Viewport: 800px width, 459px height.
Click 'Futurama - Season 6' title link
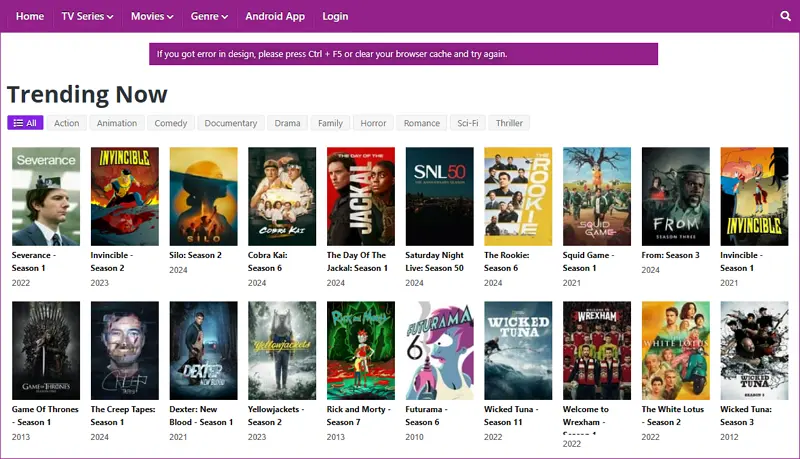[x=427, y=416]
